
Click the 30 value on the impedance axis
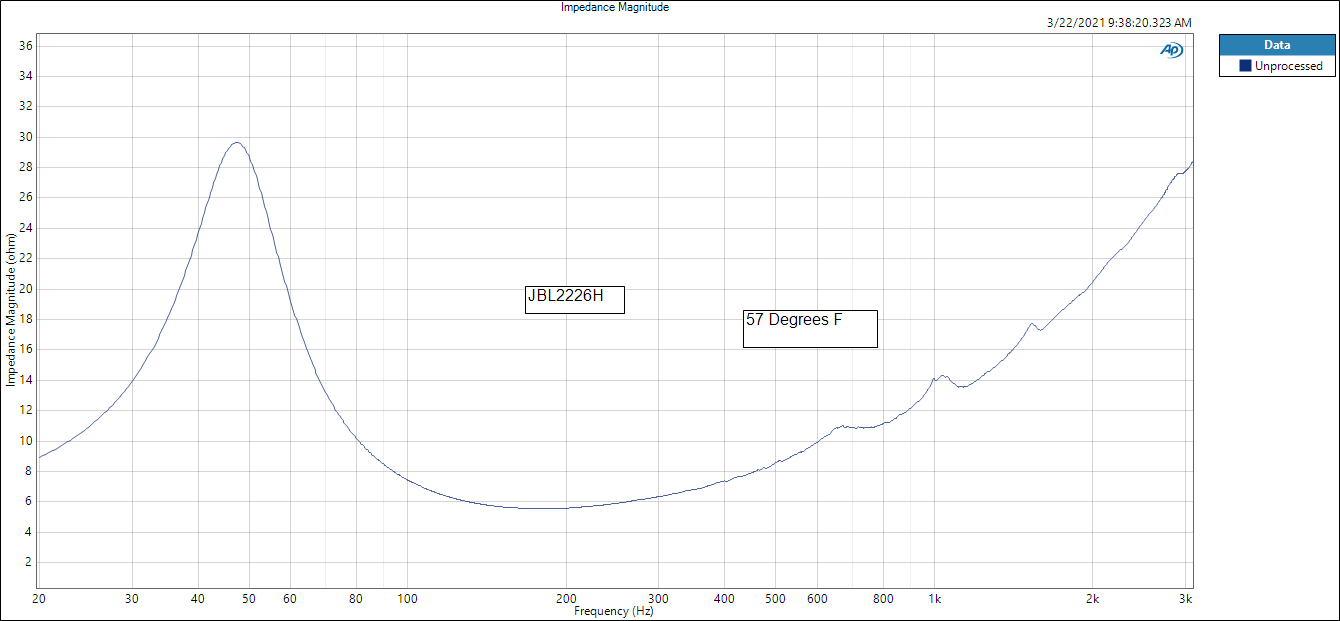tap(26, 137)
